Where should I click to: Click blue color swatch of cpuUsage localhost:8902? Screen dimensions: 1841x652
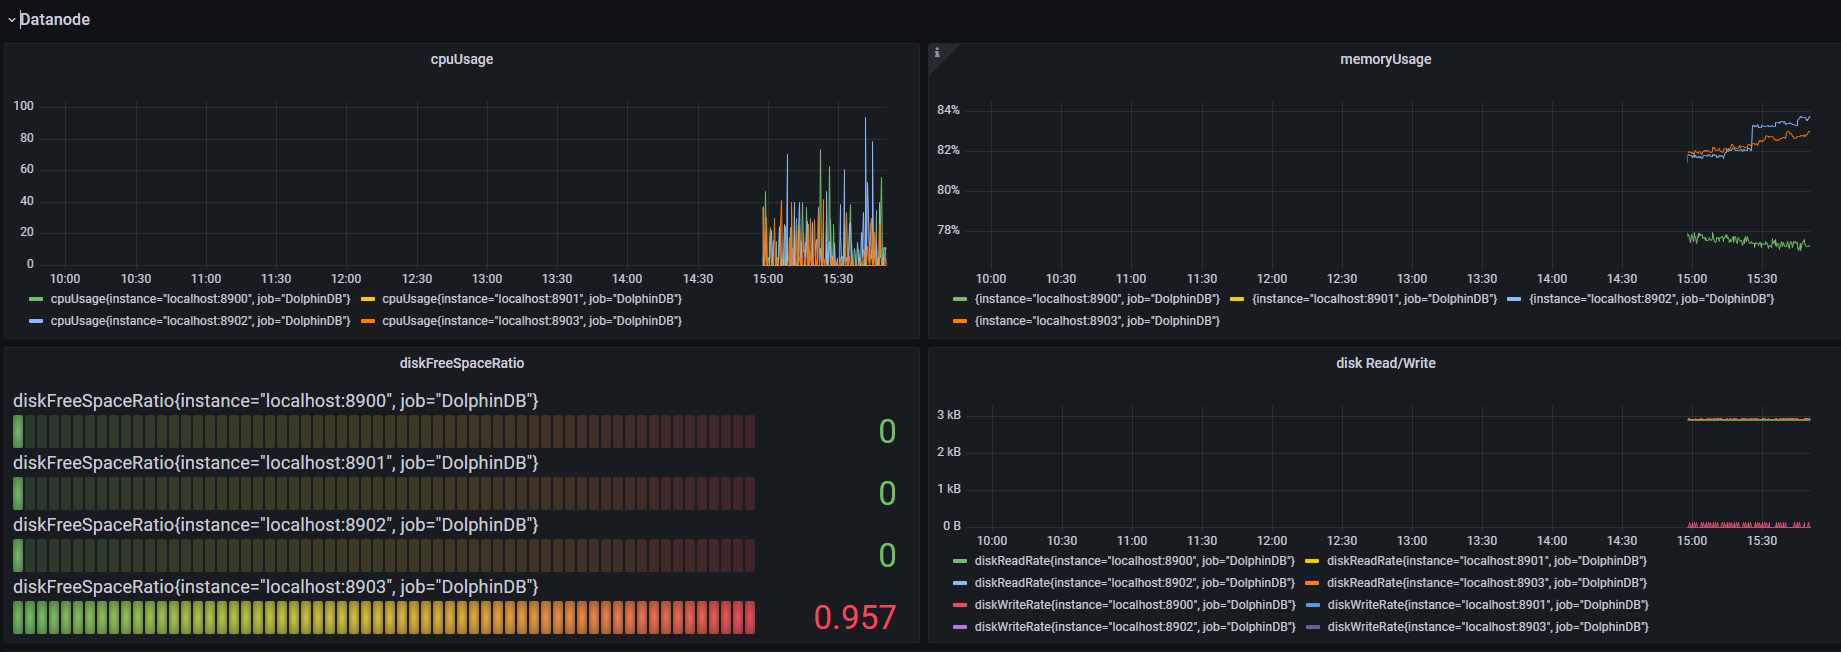click(36, 321)
